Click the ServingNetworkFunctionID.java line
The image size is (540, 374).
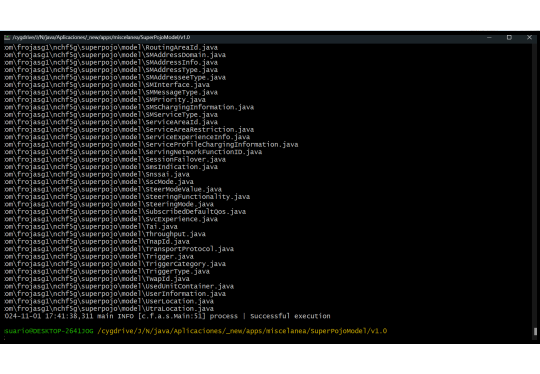click(x=133, y=152)
